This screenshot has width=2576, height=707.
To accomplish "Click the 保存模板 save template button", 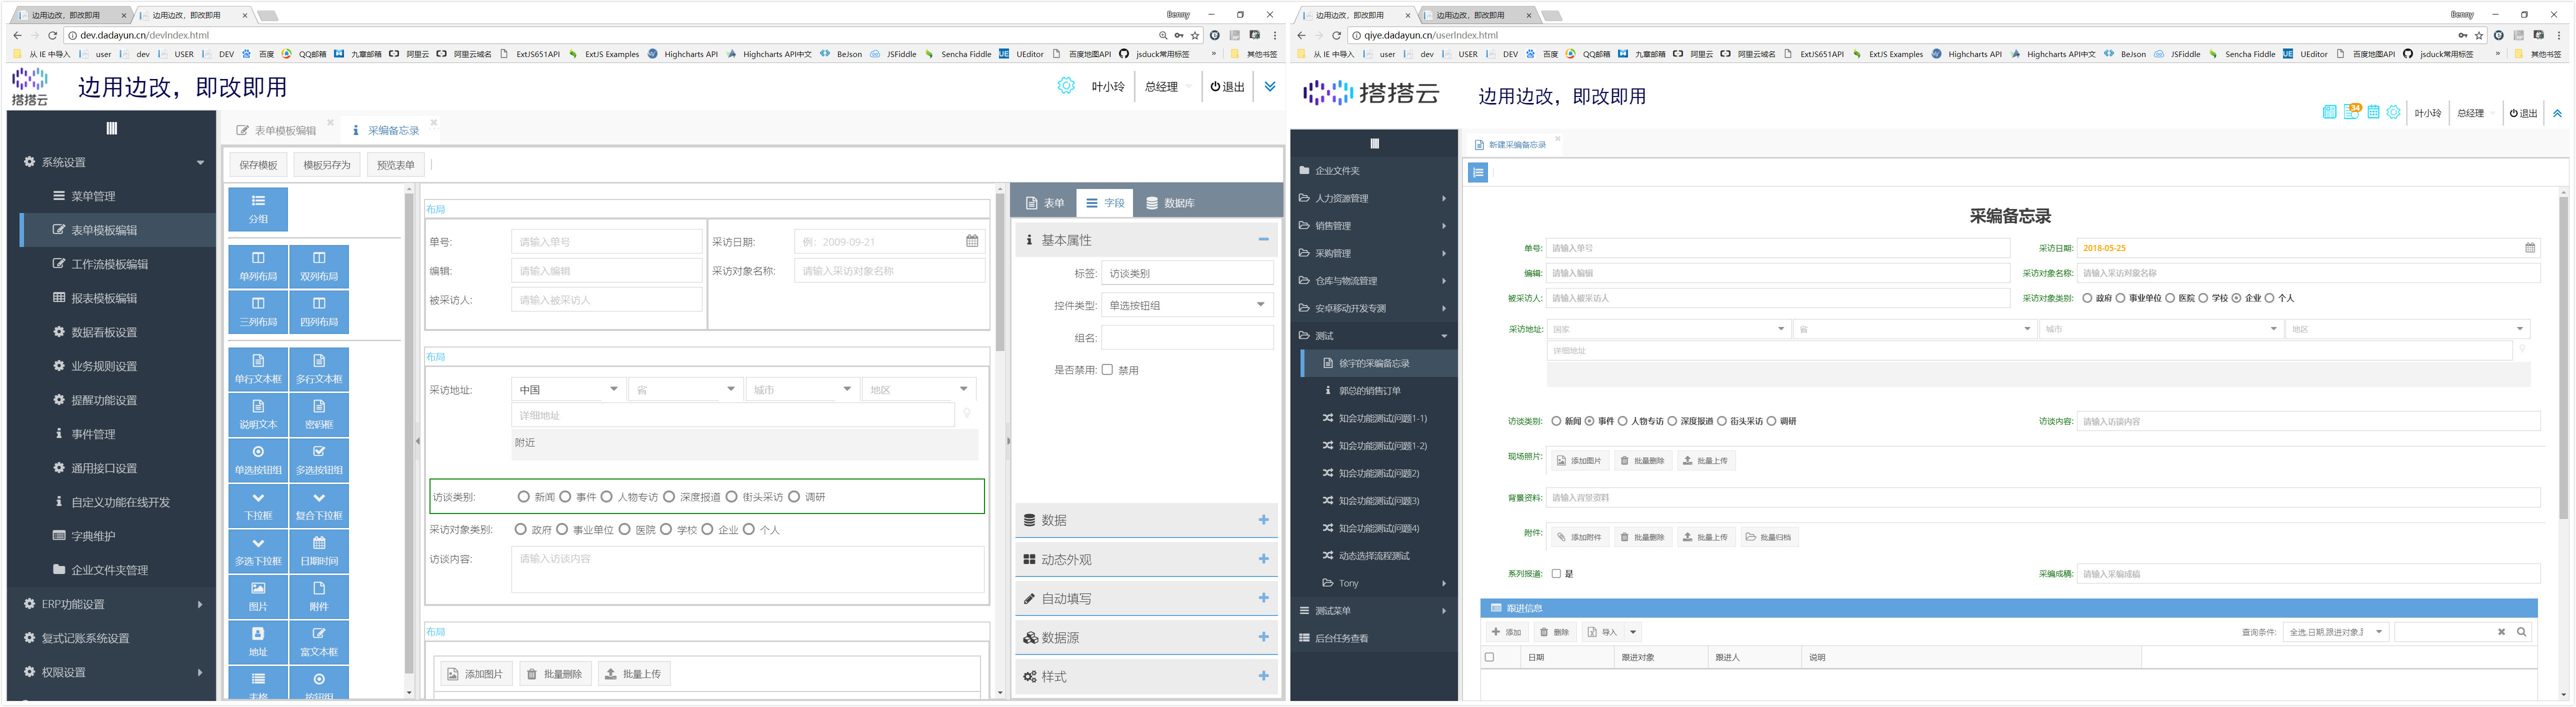I will tap(258, 165).
